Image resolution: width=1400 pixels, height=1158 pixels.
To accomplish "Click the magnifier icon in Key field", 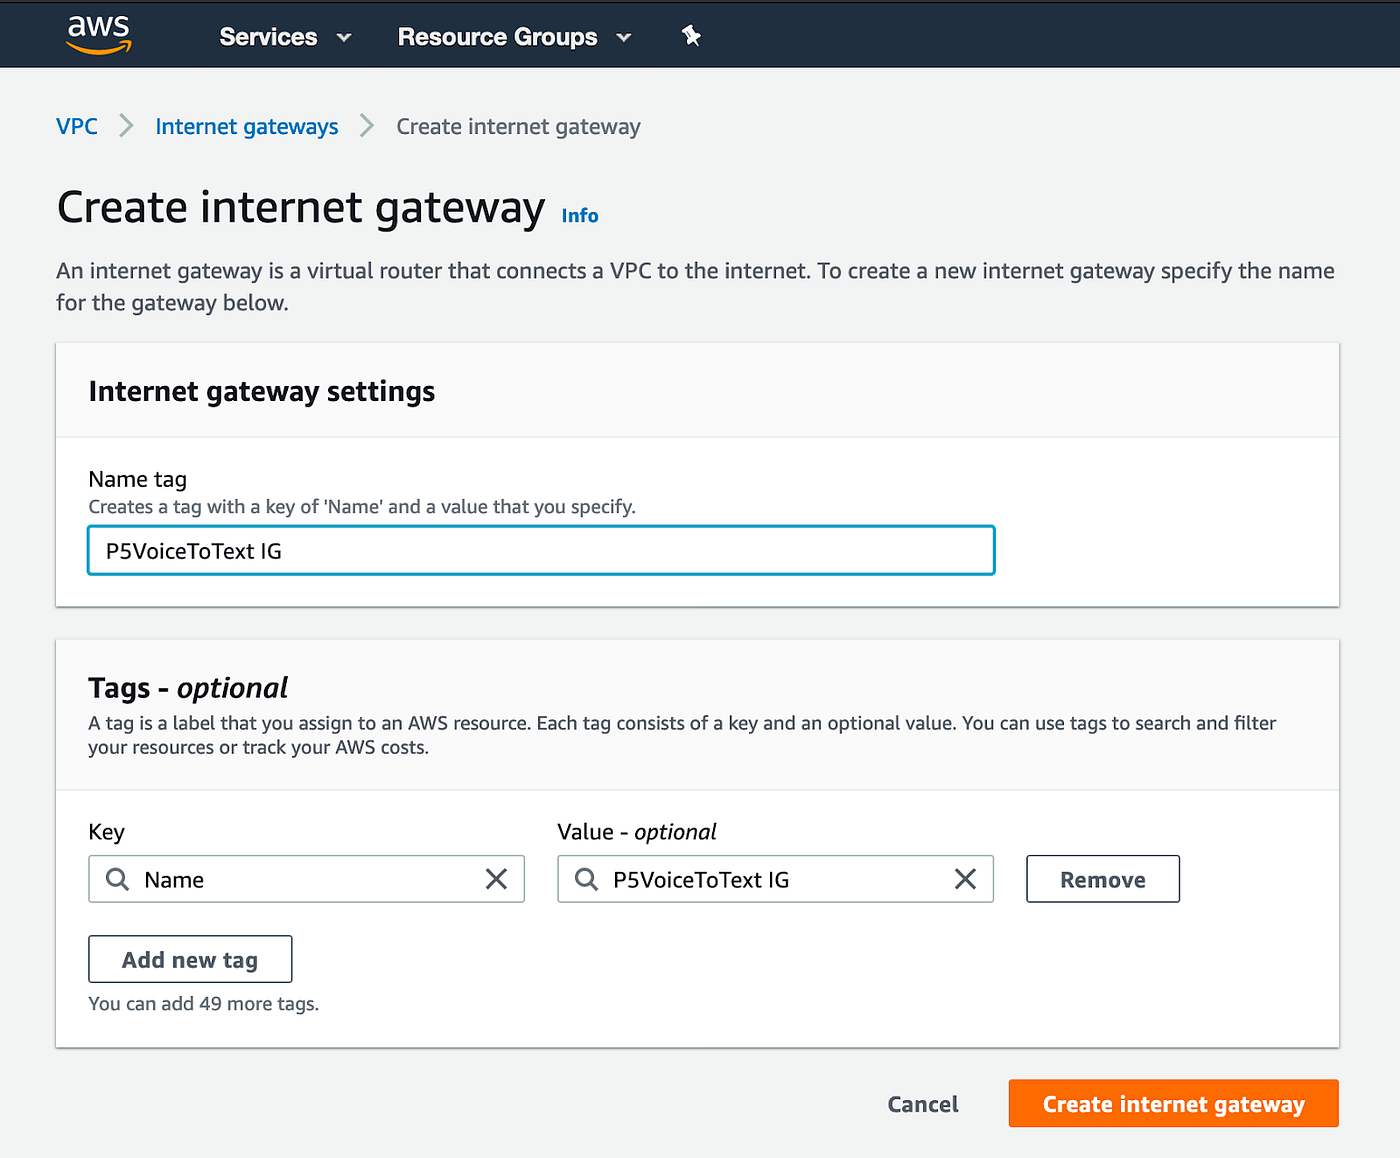I will coord(116,879).
